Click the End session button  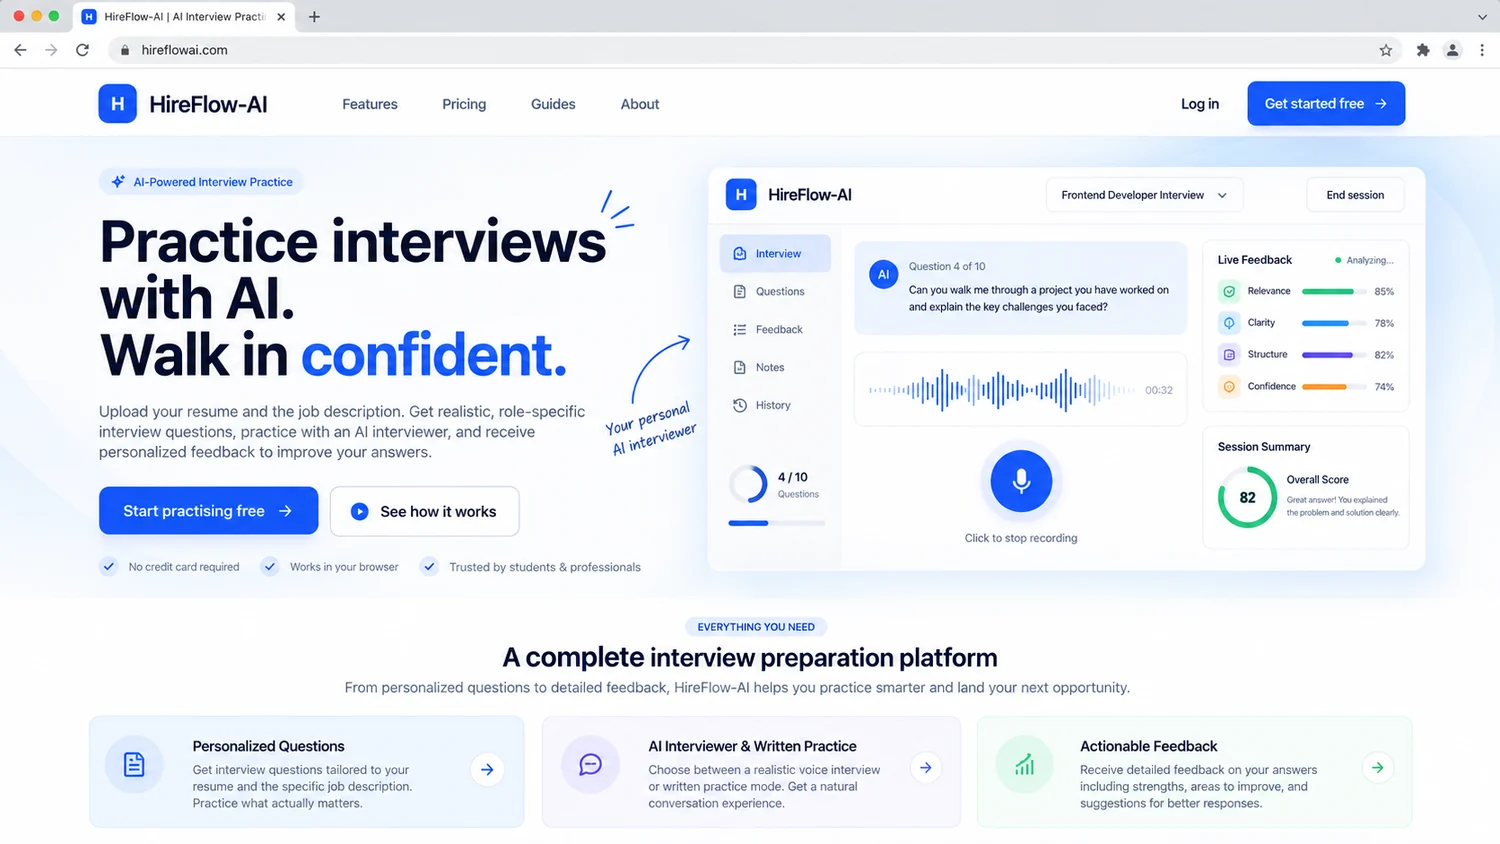pyautogui.click(x=1355, y=195)
